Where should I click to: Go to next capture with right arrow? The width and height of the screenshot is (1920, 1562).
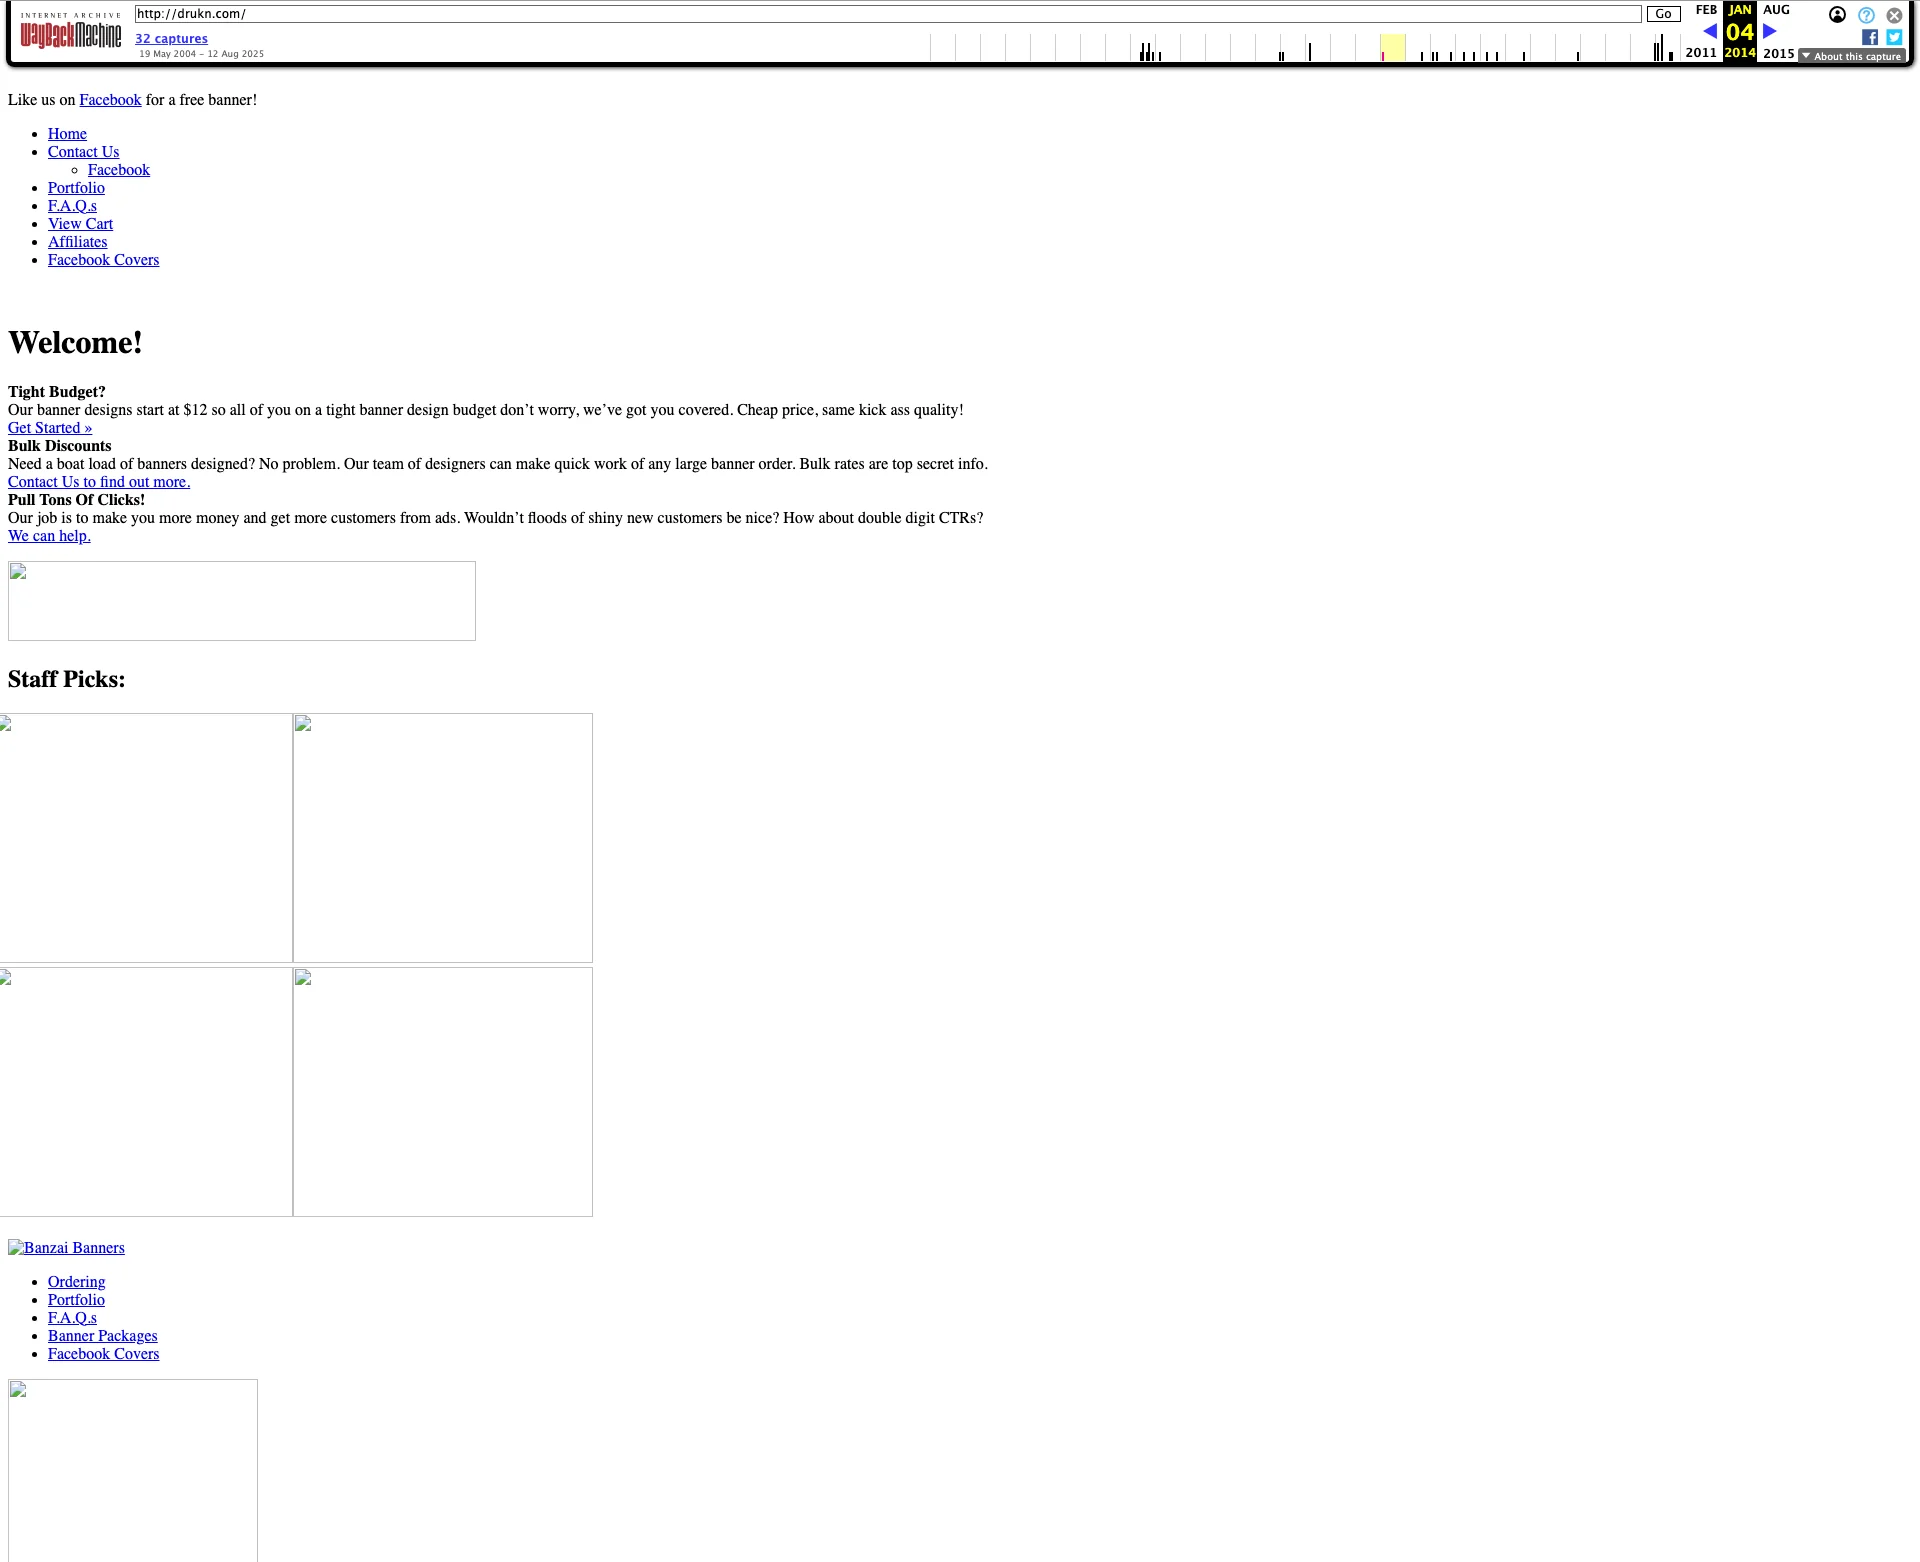point(1770,31)
